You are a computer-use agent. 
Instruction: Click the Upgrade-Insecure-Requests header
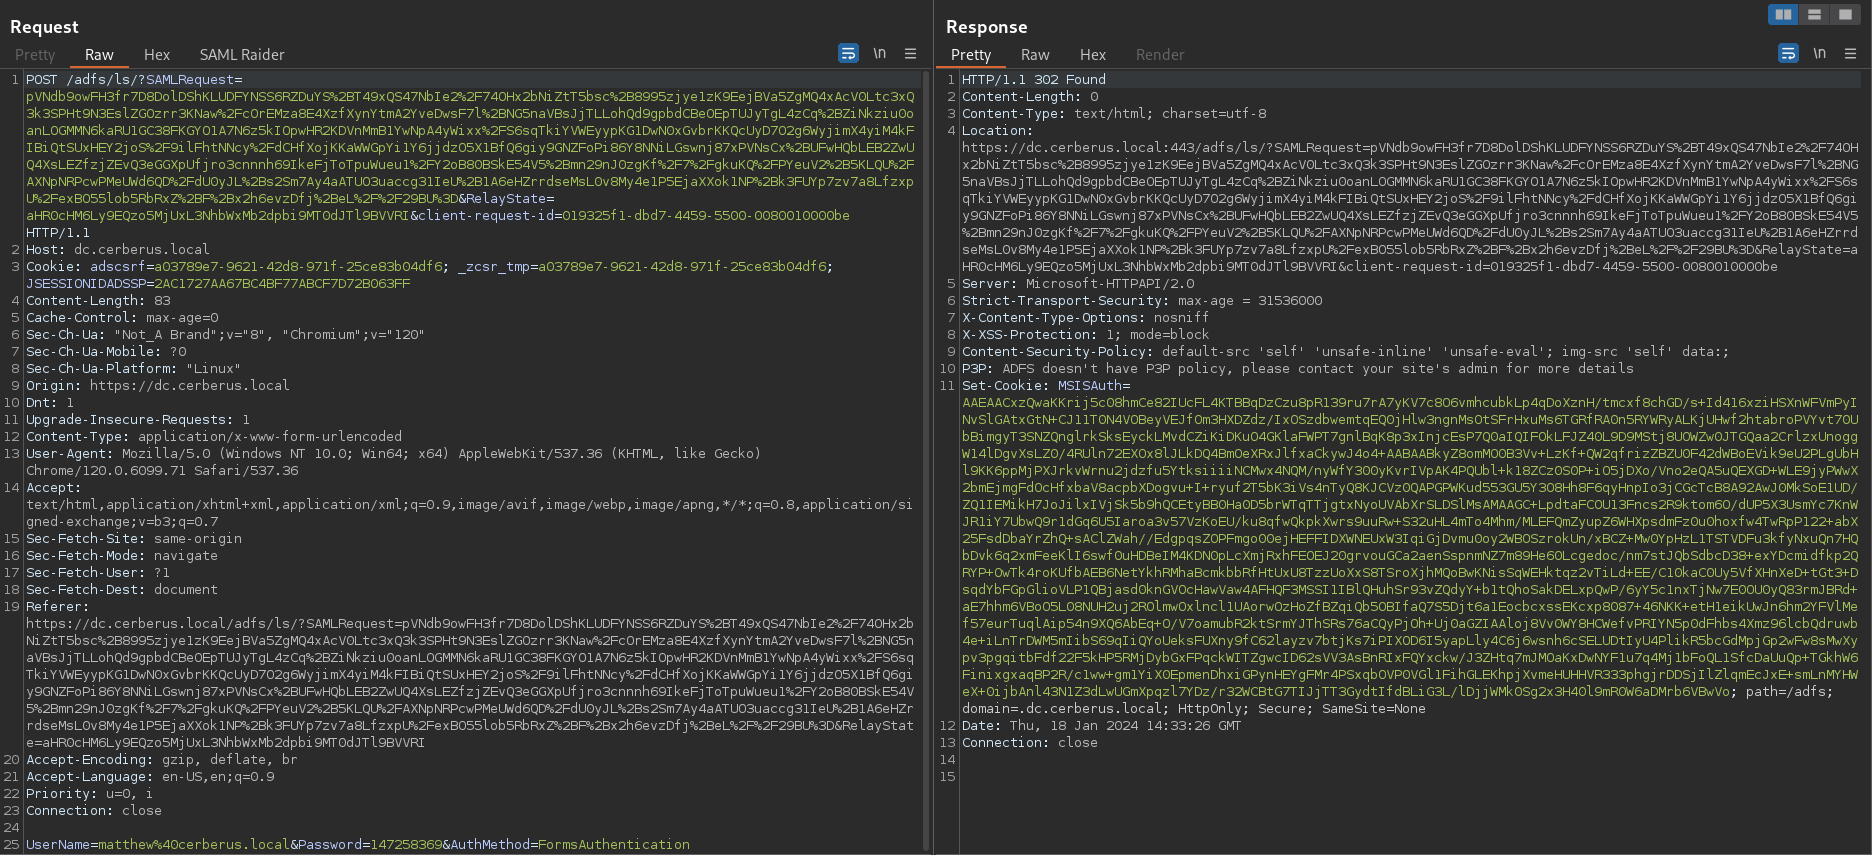tap(138, 420)
